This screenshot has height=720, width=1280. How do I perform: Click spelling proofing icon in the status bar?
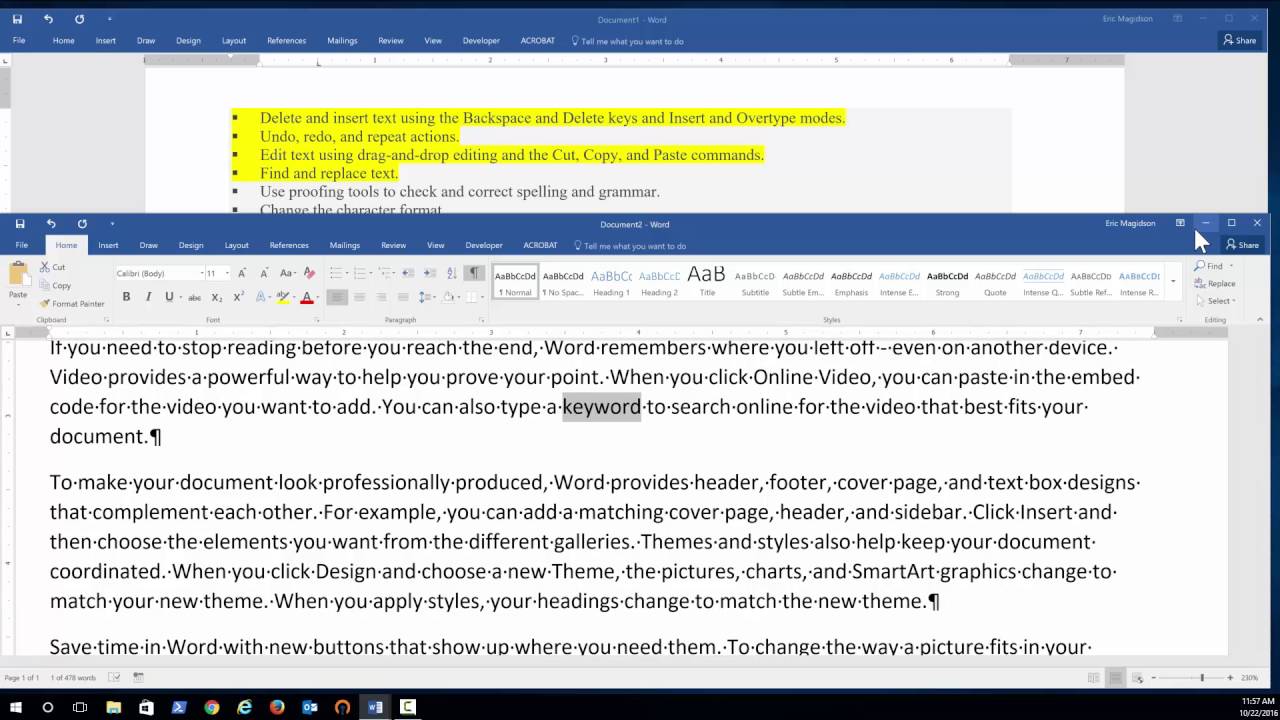point(115,678)
